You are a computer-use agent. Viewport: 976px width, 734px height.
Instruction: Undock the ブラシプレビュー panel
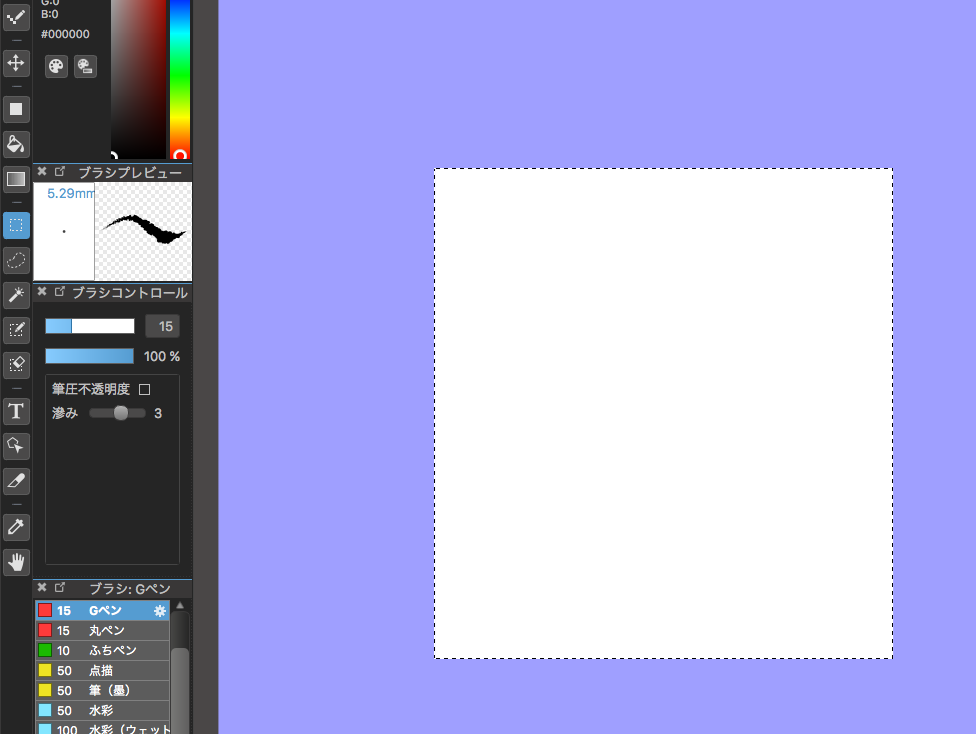pos(60,172)
